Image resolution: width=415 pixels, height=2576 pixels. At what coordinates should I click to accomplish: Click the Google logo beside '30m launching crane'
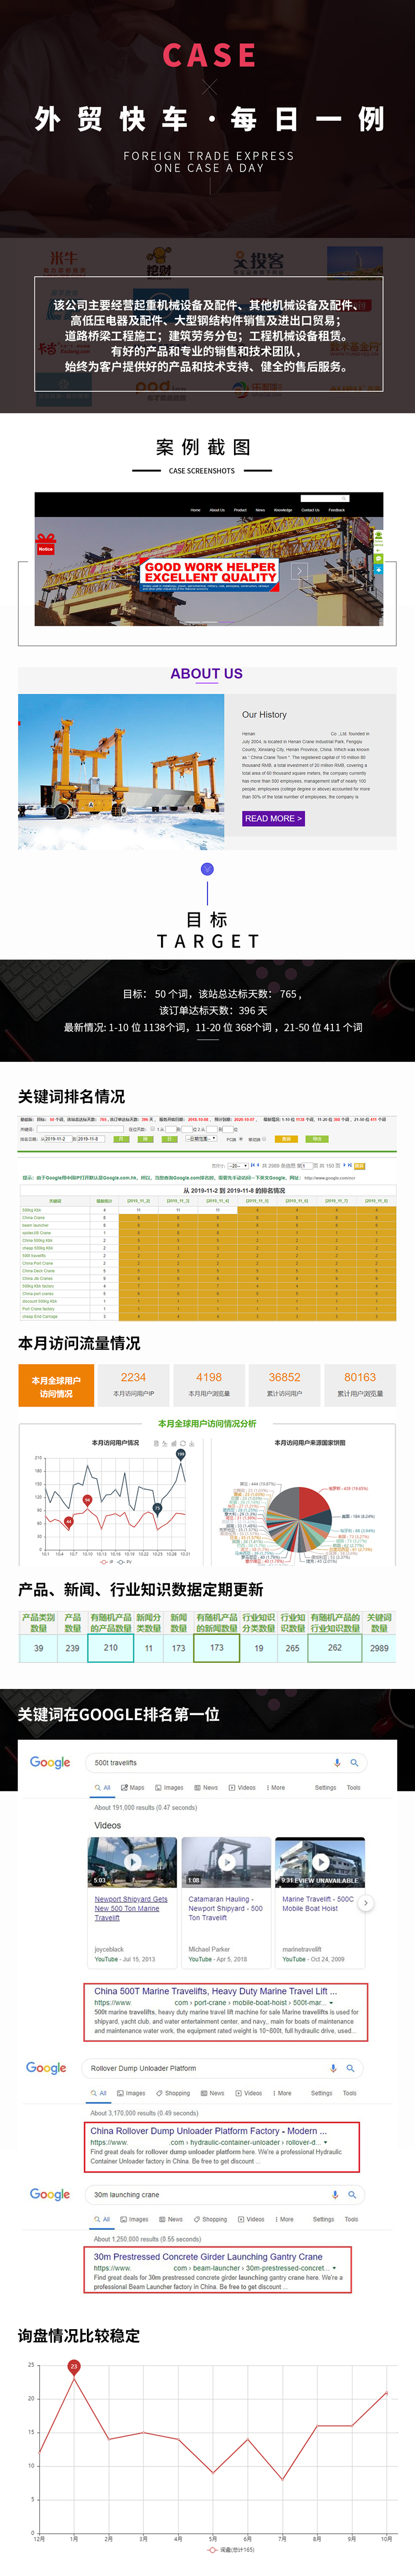(x=50, y=2194)
